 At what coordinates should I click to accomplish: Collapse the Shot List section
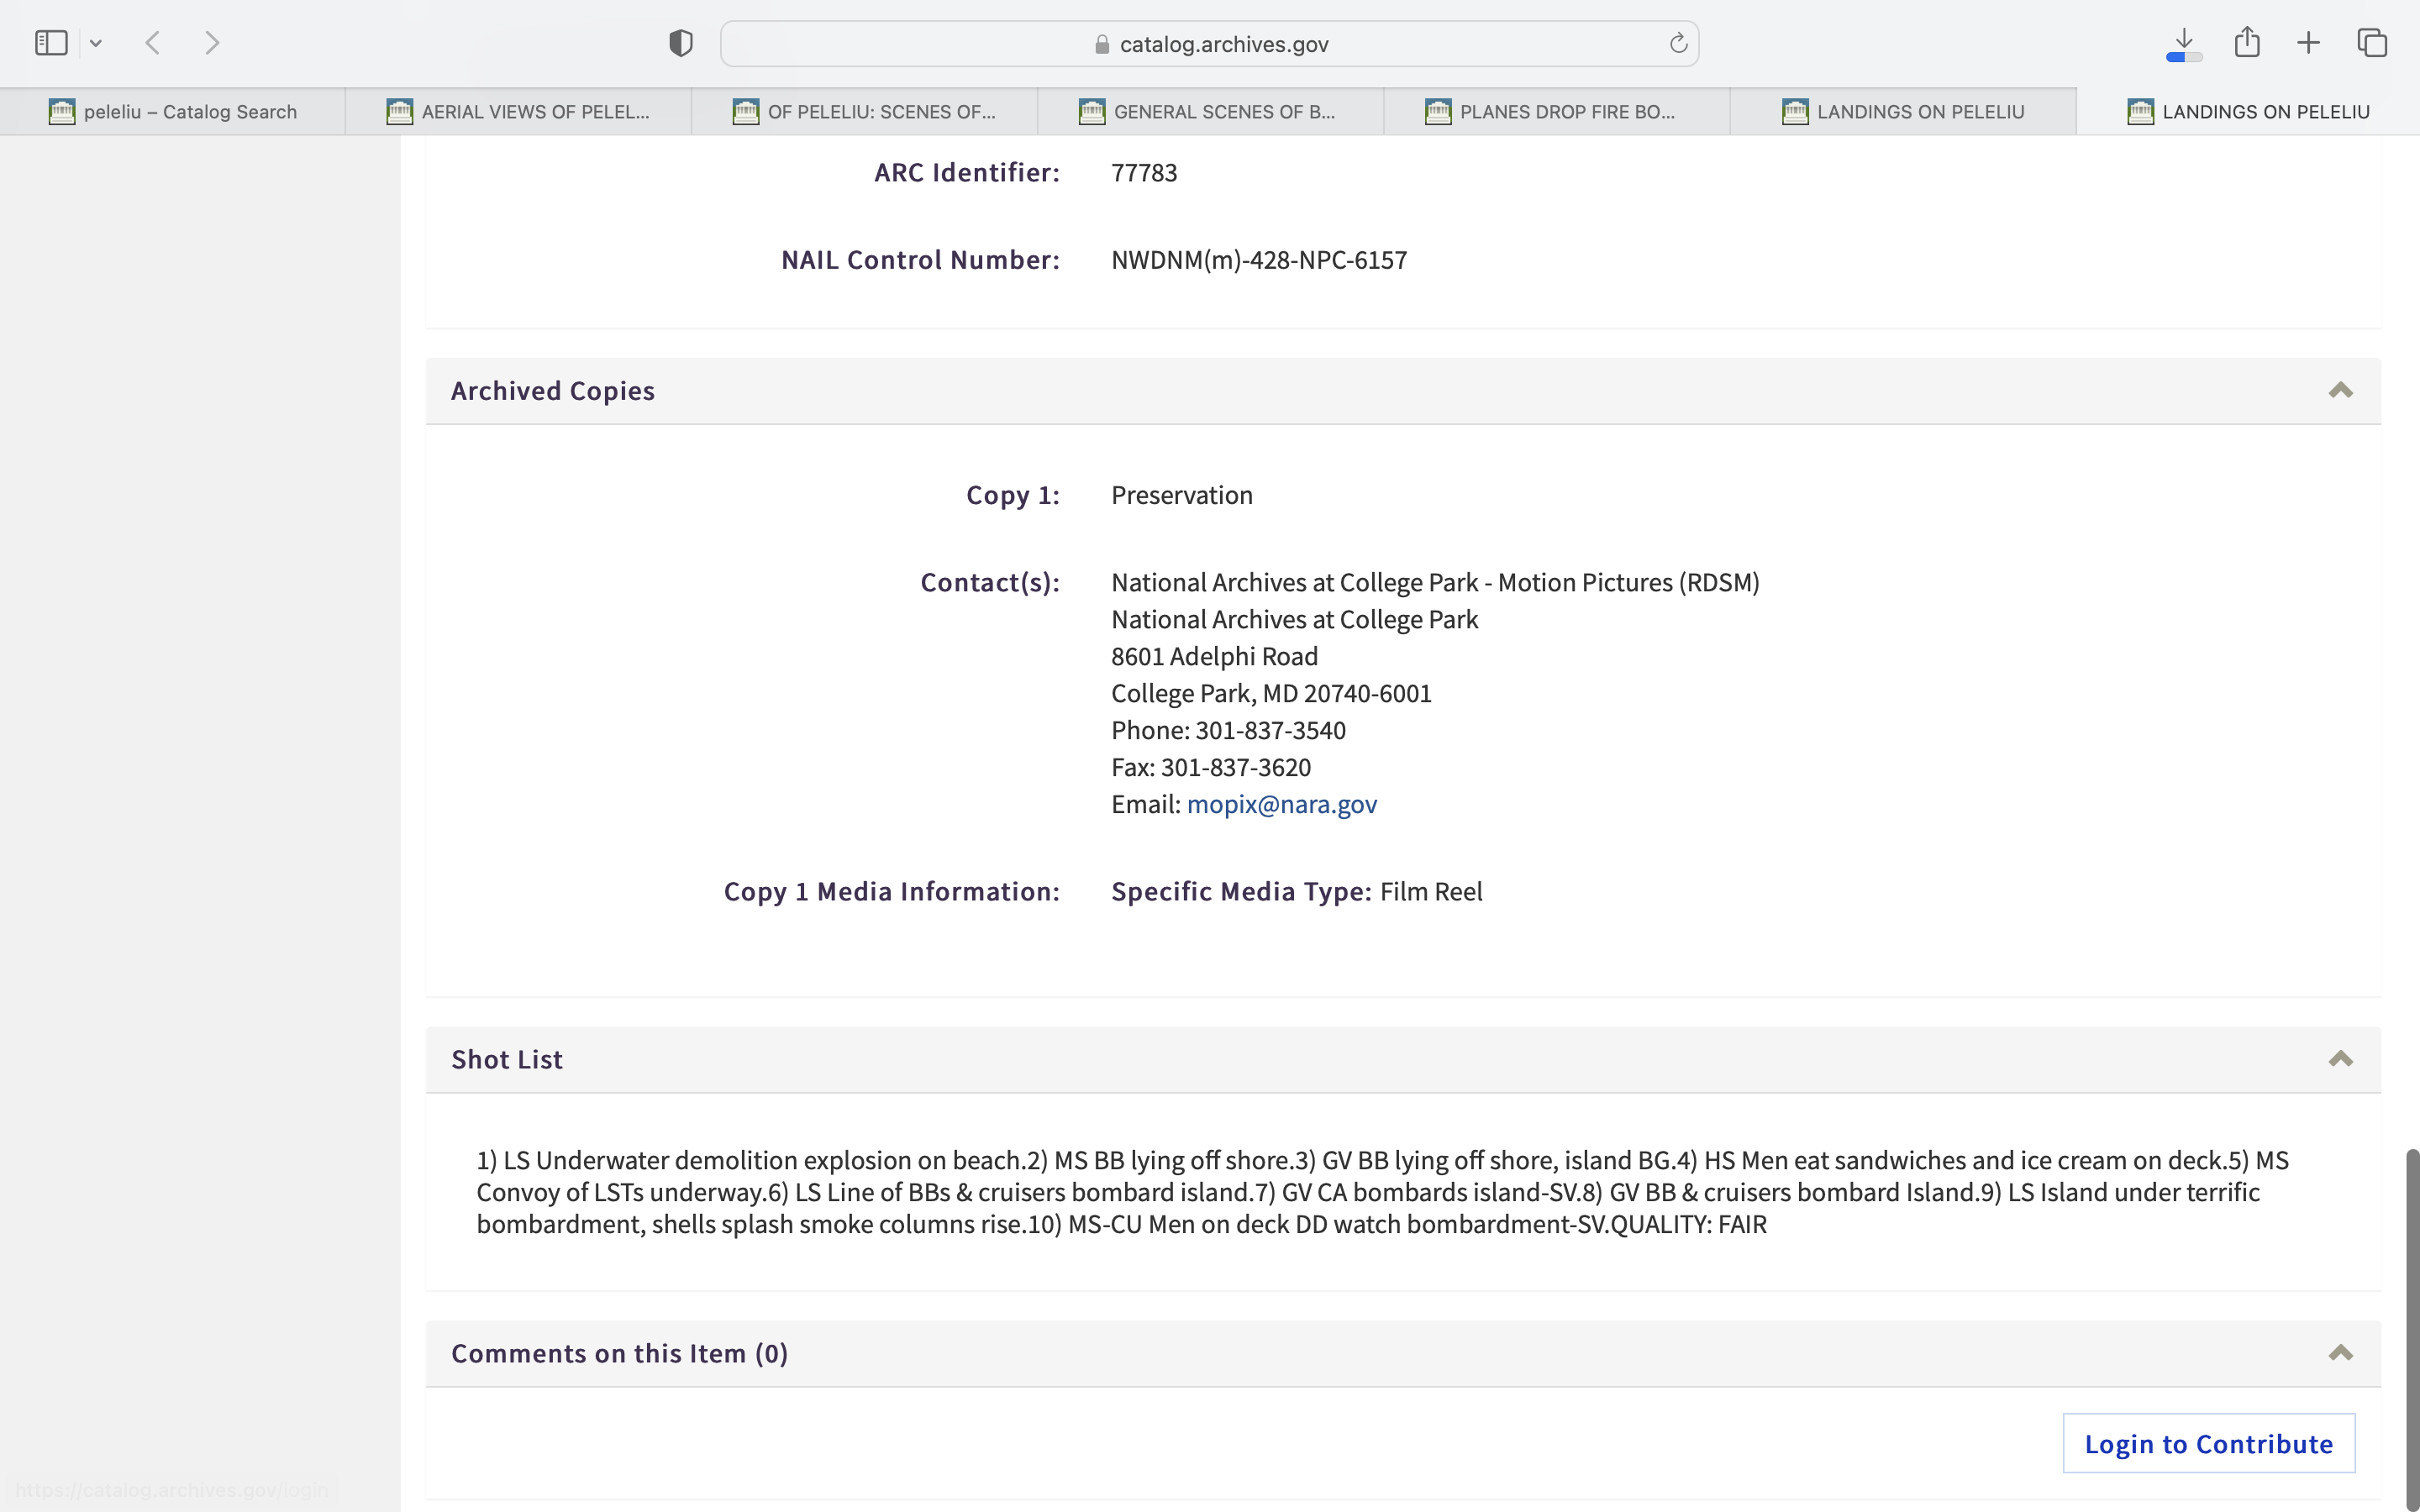(x=2340, y=1059)
